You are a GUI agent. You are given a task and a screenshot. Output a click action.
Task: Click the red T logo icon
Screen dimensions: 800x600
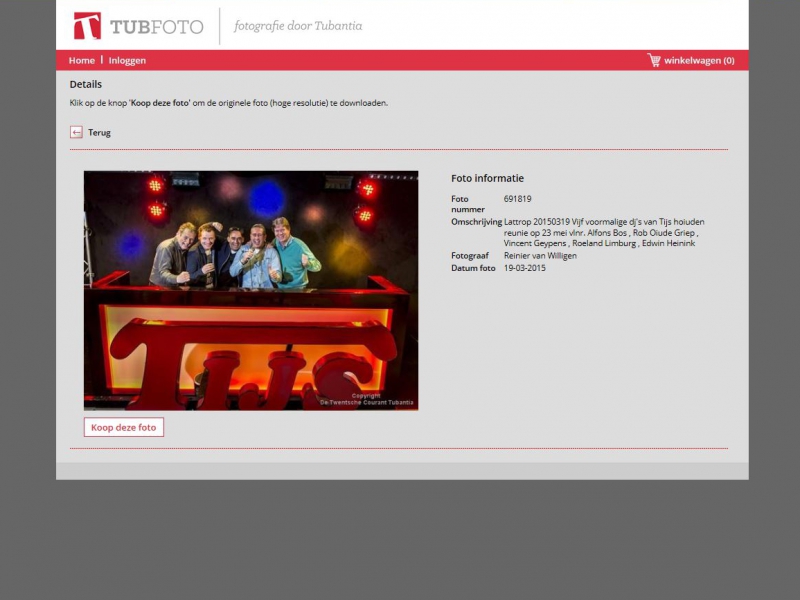coord(87,26)
